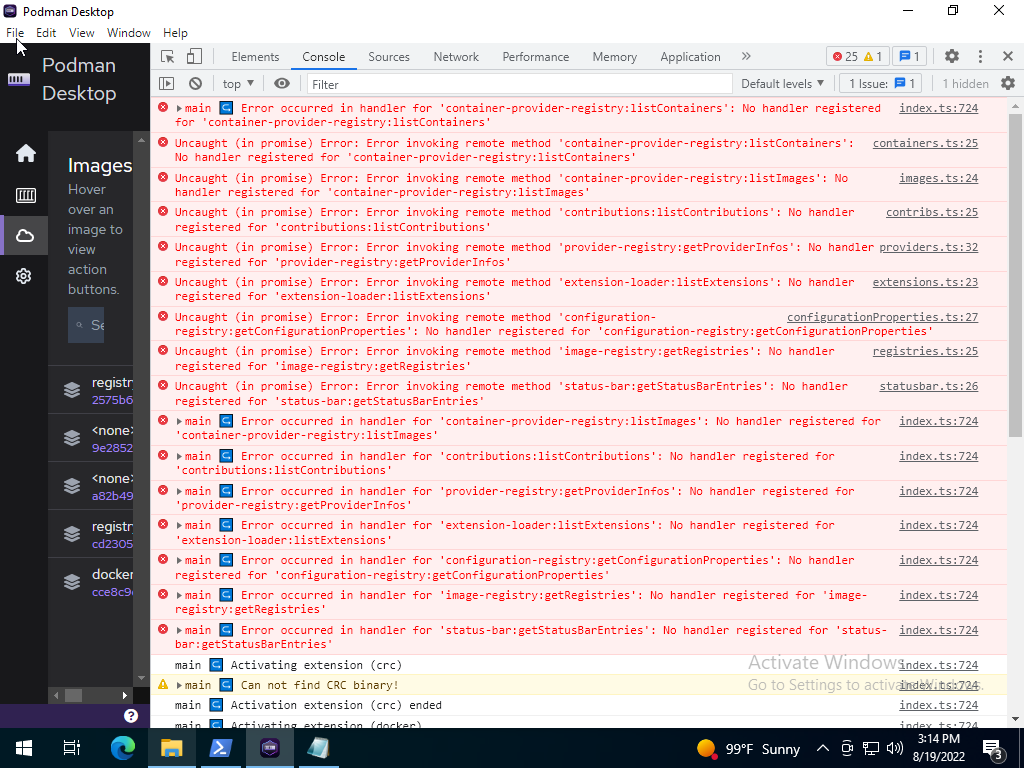Go to Home dashboard in sidebar
This screenshot has width=1024, height=768.
point(25,153)
